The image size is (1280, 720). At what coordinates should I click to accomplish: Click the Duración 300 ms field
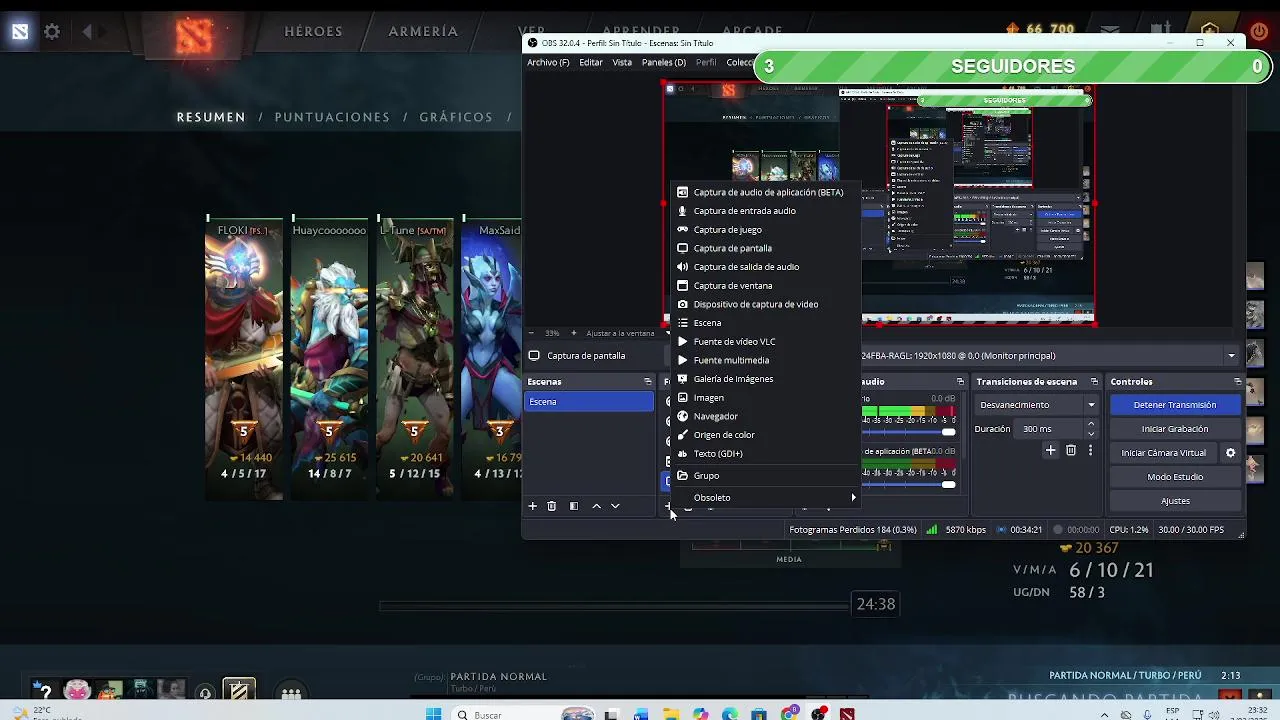(x=1050, y=429)
